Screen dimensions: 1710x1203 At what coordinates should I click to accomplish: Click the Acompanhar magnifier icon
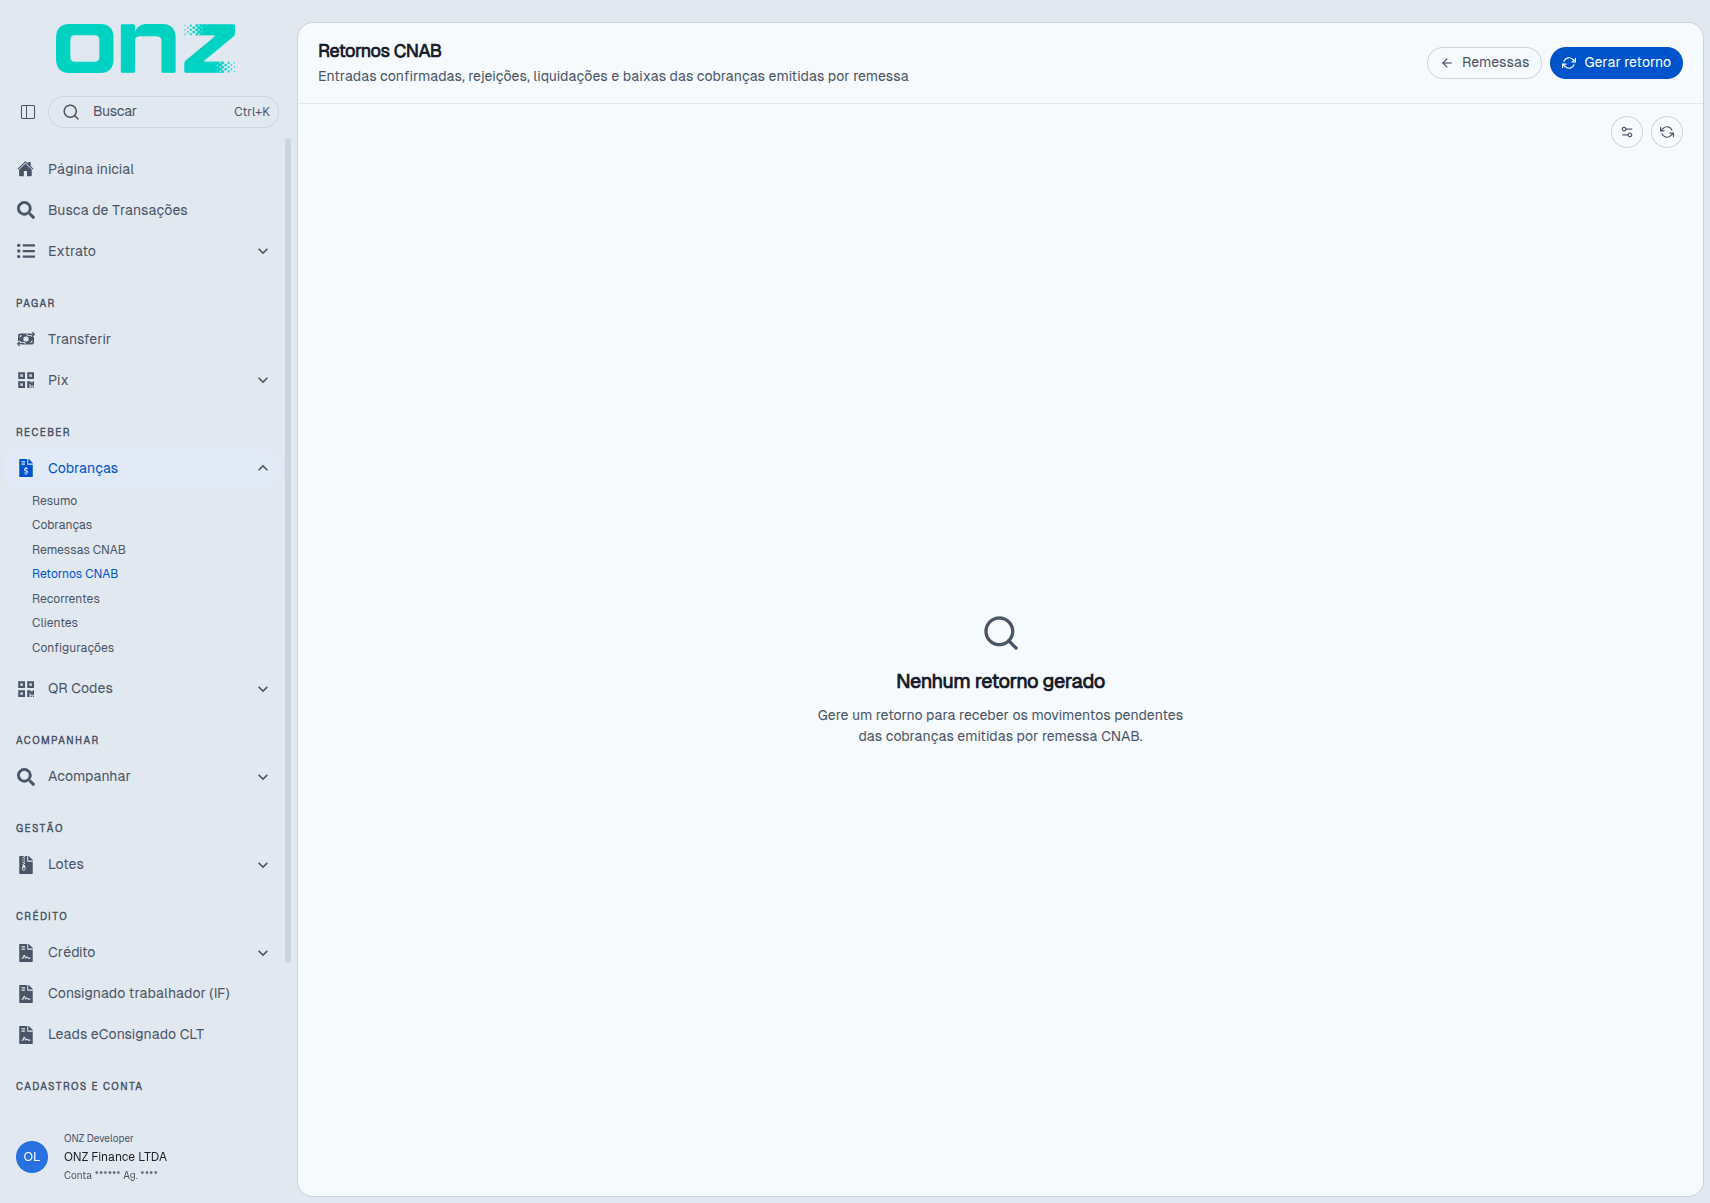[26, 776]
